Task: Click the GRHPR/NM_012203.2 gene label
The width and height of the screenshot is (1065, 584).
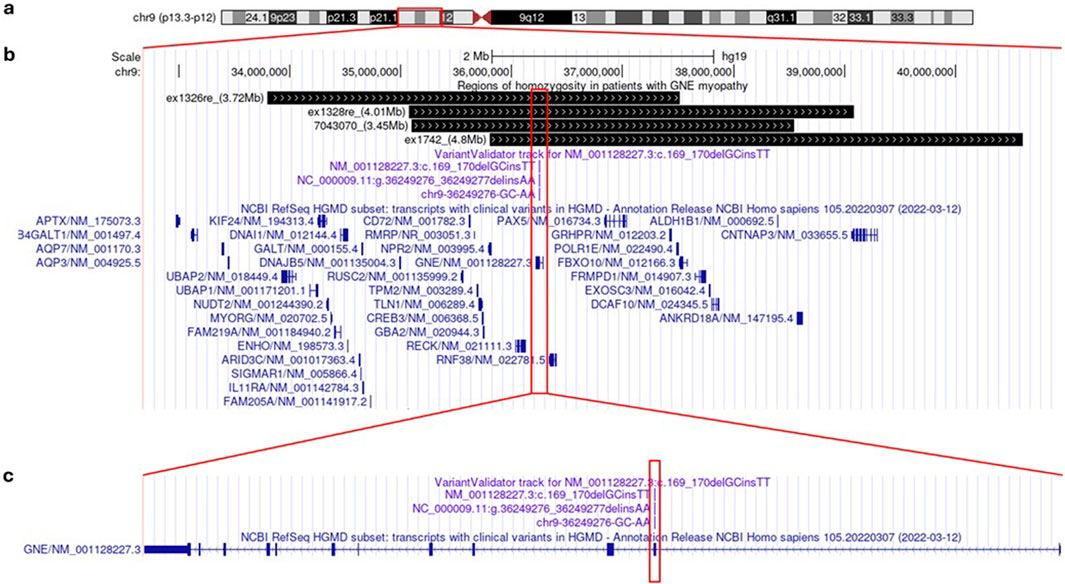Action: (609, 235)
